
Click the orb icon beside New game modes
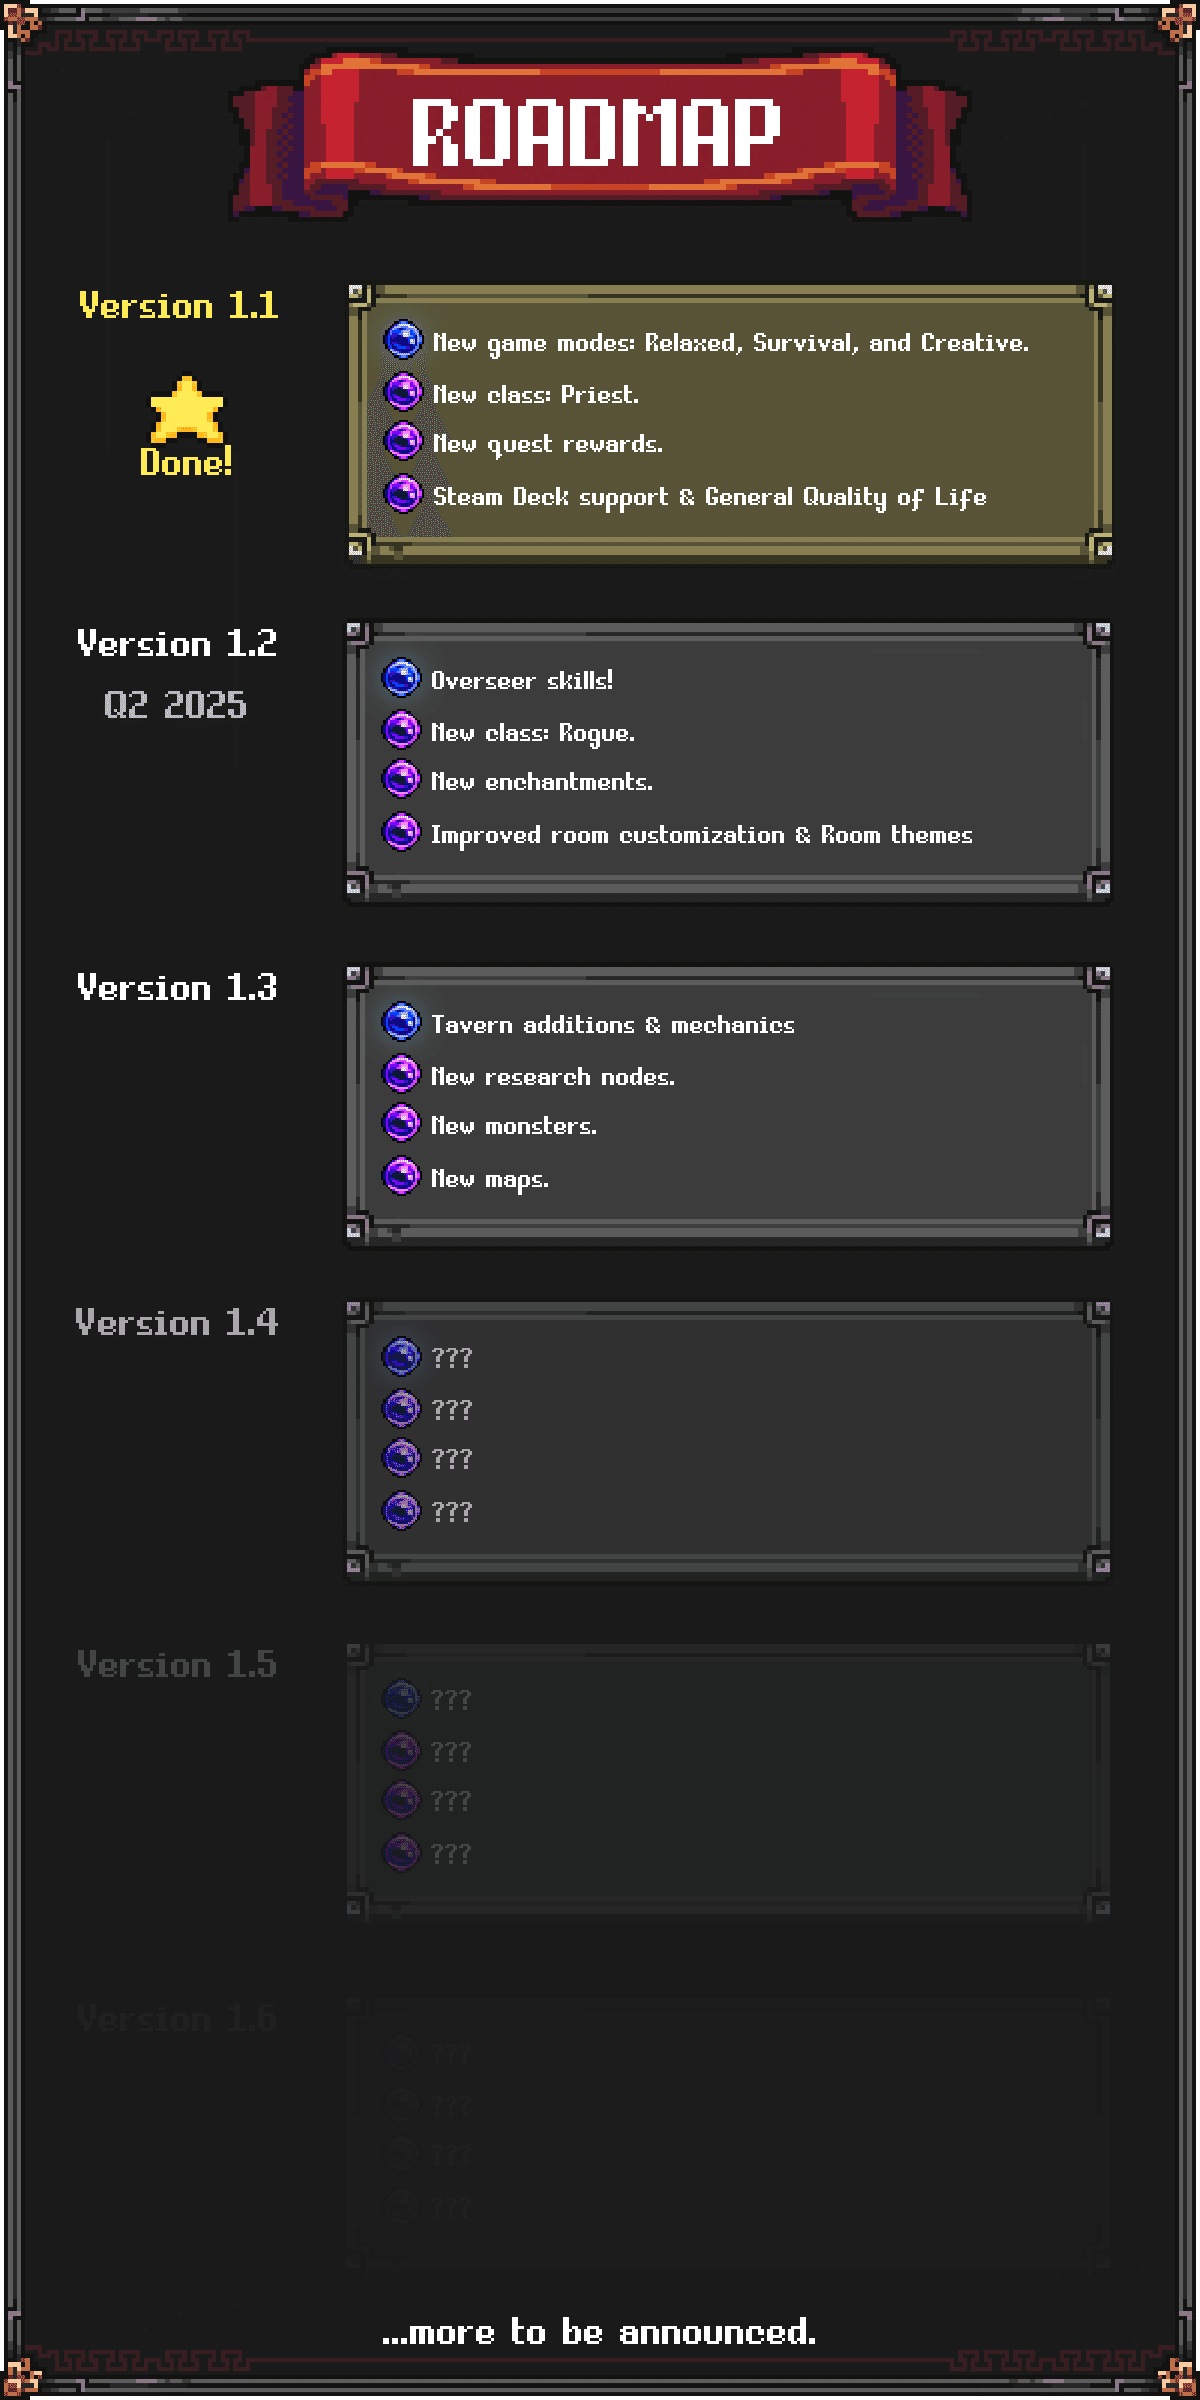(x=403, y=340)
